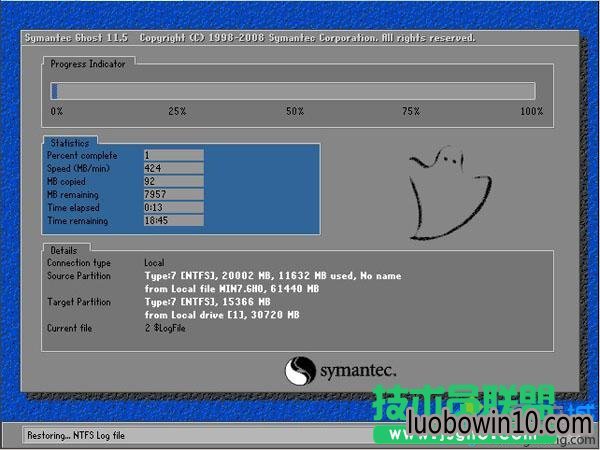
Task: Click the 50% progress scale marker
Action: tap(295, 111)
